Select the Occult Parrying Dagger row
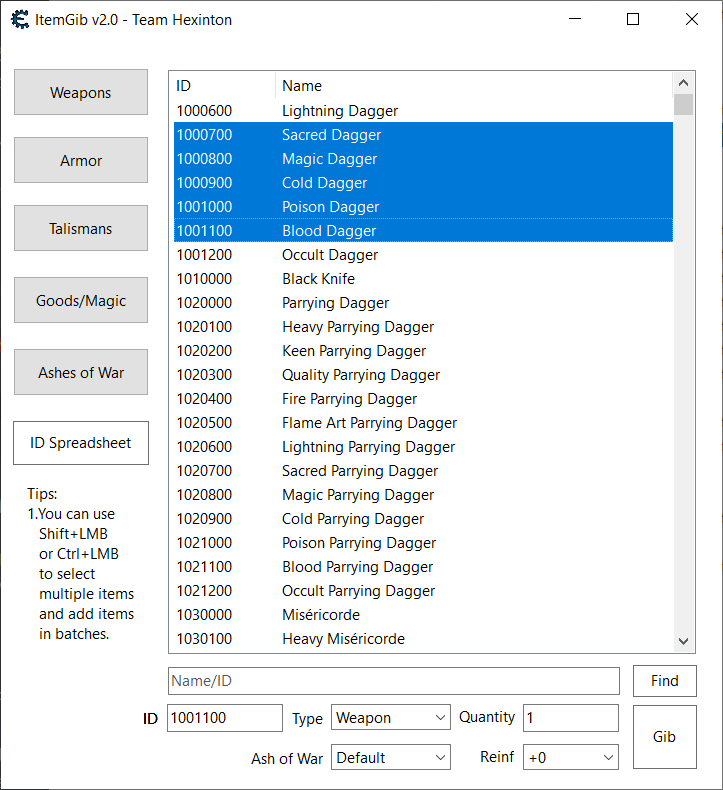The image size is (723, 790). (x=423, y=591)
